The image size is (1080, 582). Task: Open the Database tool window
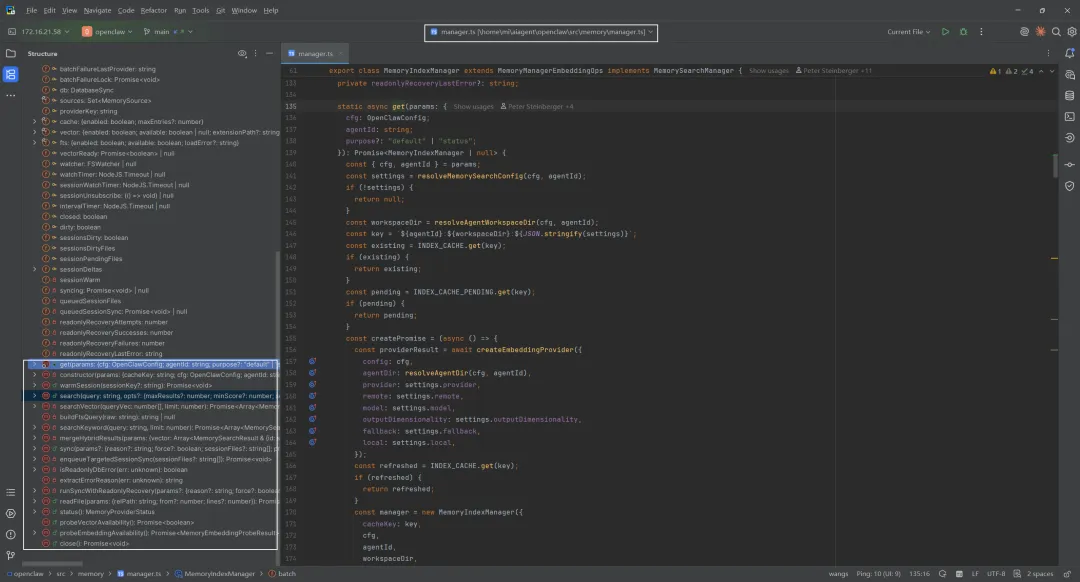click(x=1068, y=97)
